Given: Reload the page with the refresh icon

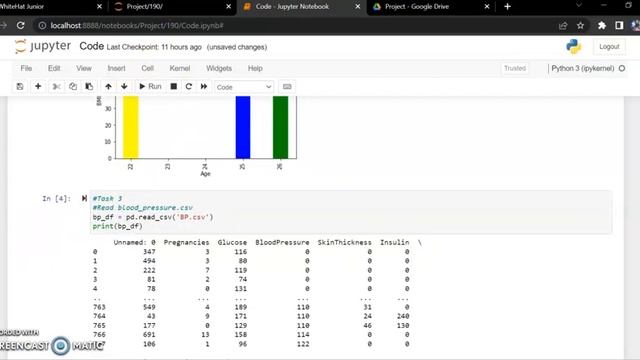Looking at the screenshot, I should click(x=20, y=25).
